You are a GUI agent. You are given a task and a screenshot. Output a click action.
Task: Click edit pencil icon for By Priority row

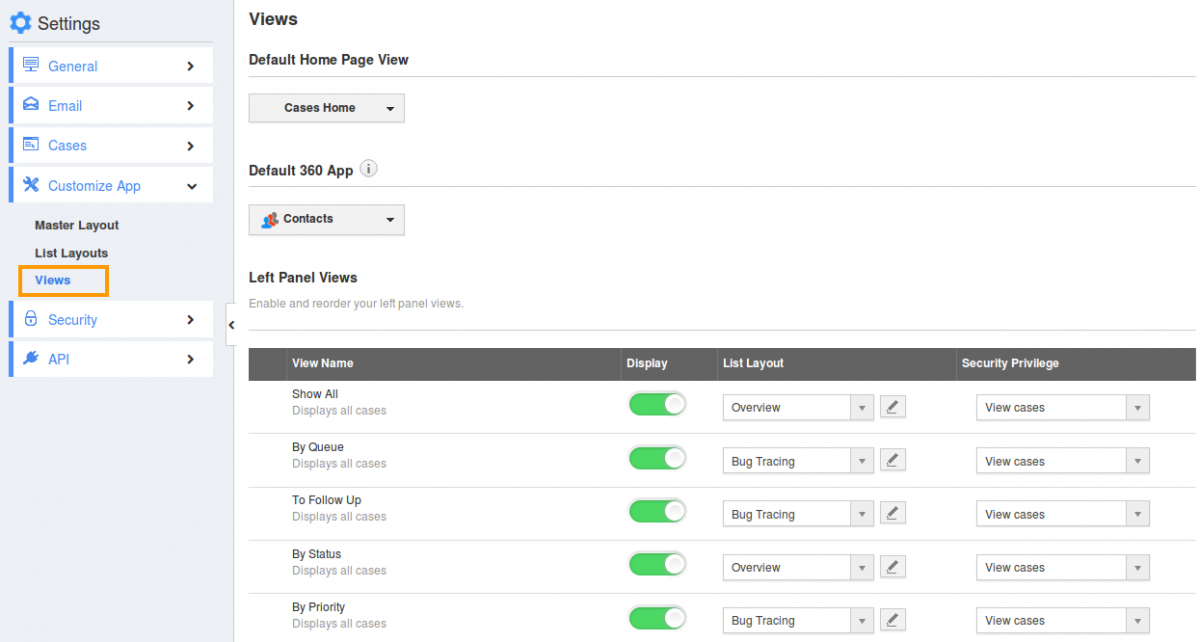click(x=893, y=620)
